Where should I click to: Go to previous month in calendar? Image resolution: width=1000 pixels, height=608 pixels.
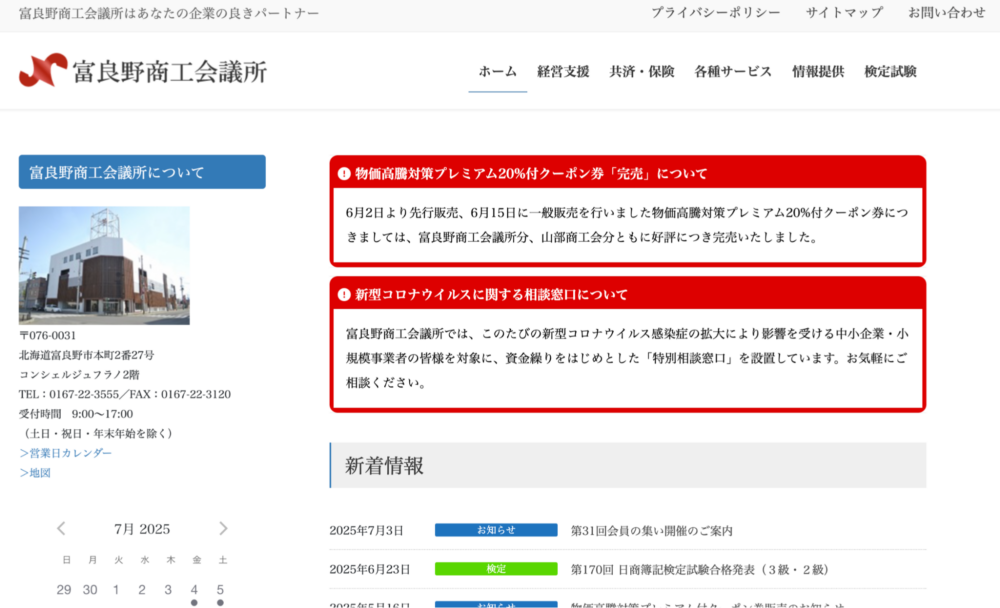pyautogui.click(x=61, y=529)
